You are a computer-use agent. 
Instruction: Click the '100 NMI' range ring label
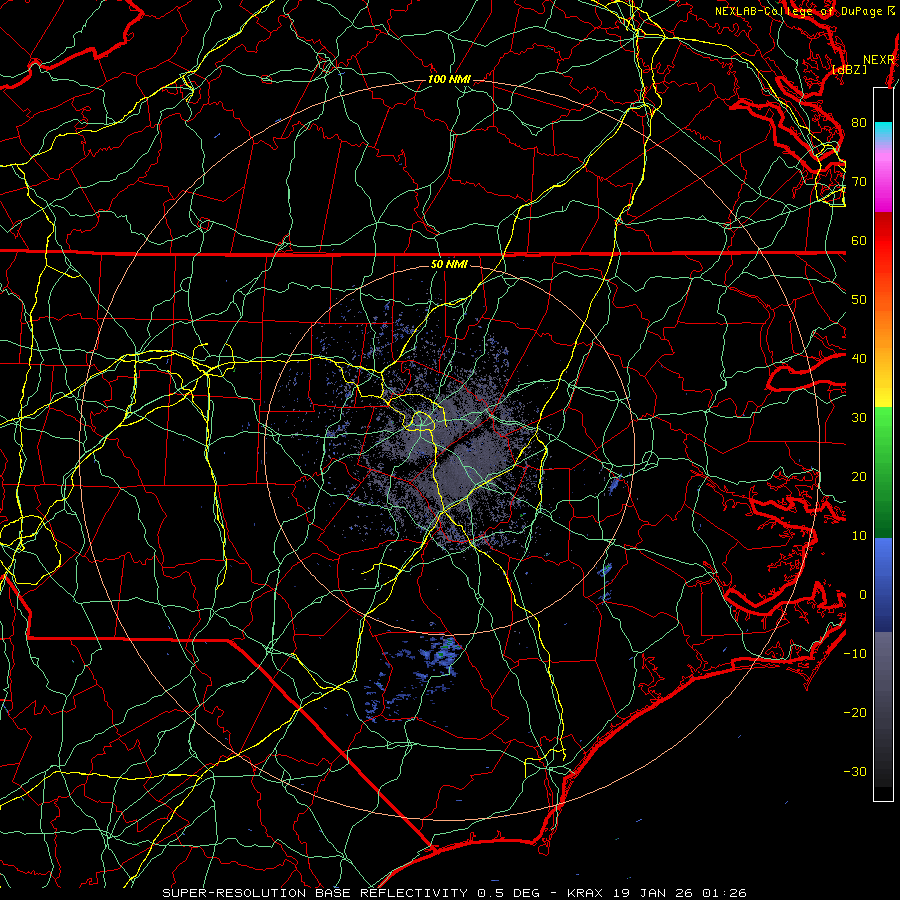[449, 79]
